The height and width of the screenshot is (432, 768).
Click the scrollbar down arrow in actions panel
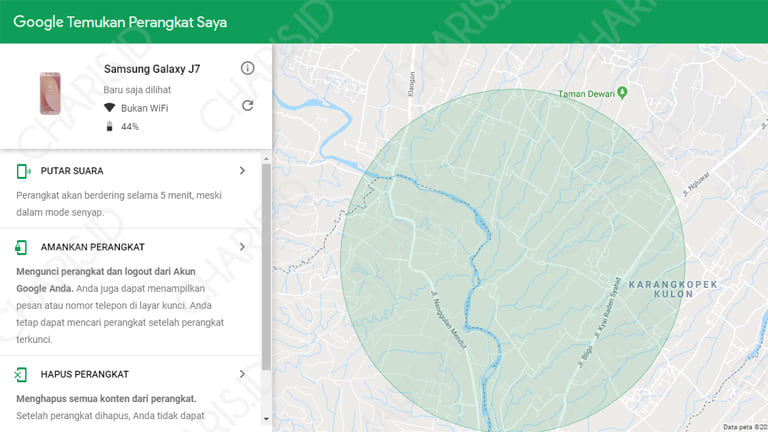266,419
